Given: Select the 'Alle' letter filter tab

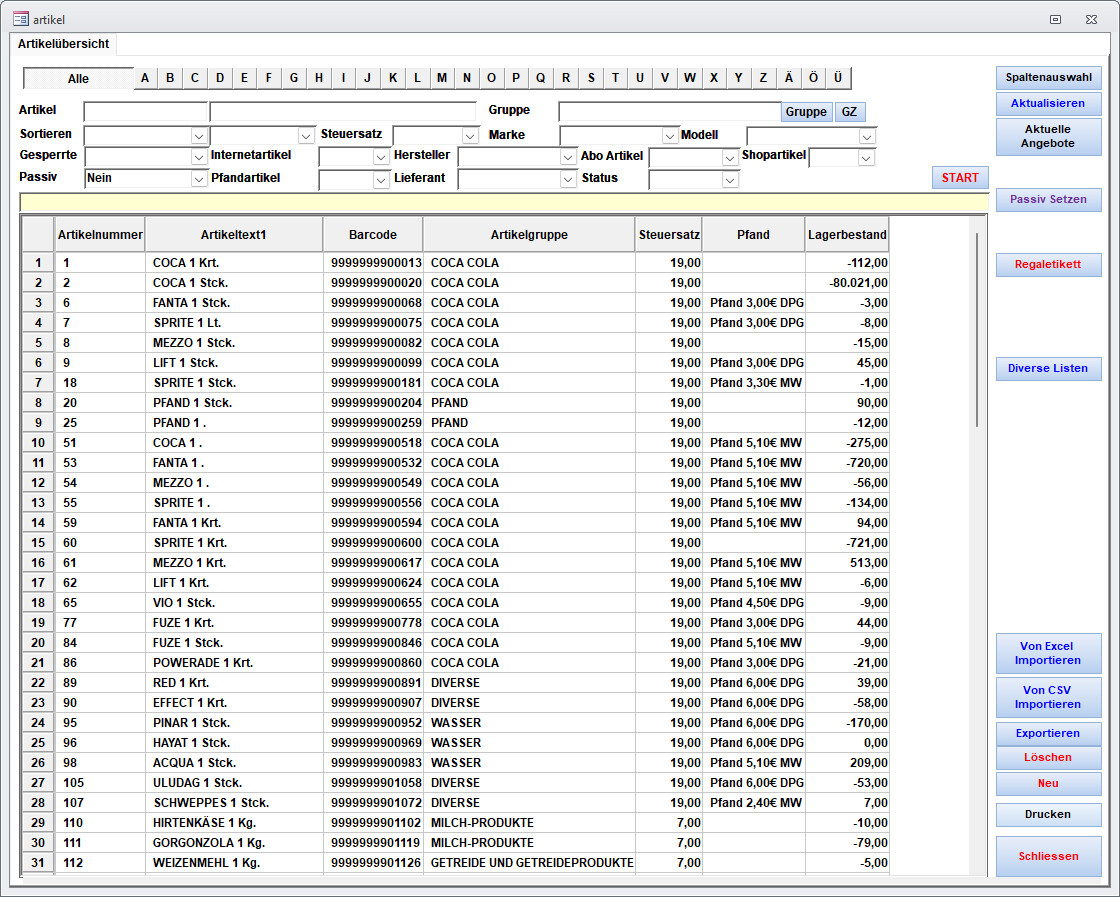Looking at the screenshot, I should point(78,78).
